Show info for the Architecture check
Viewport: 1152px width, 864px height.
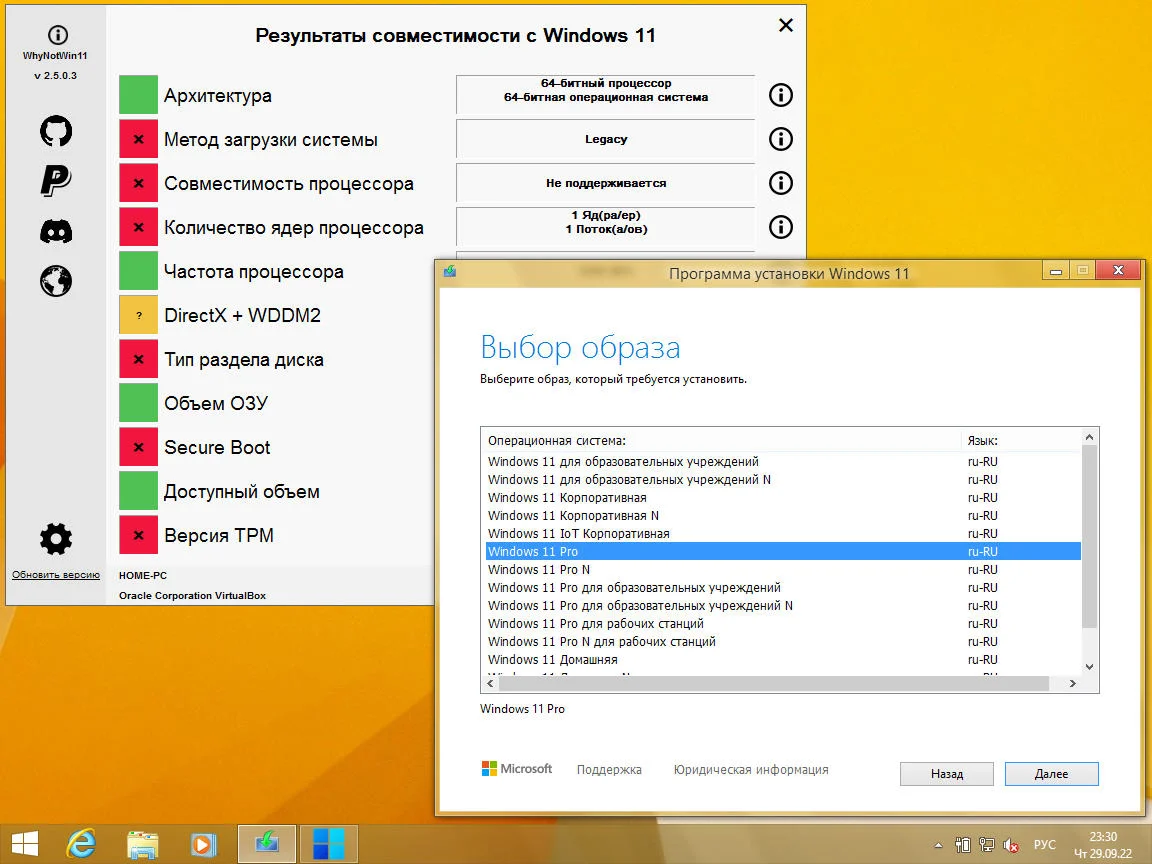point(780,95)
